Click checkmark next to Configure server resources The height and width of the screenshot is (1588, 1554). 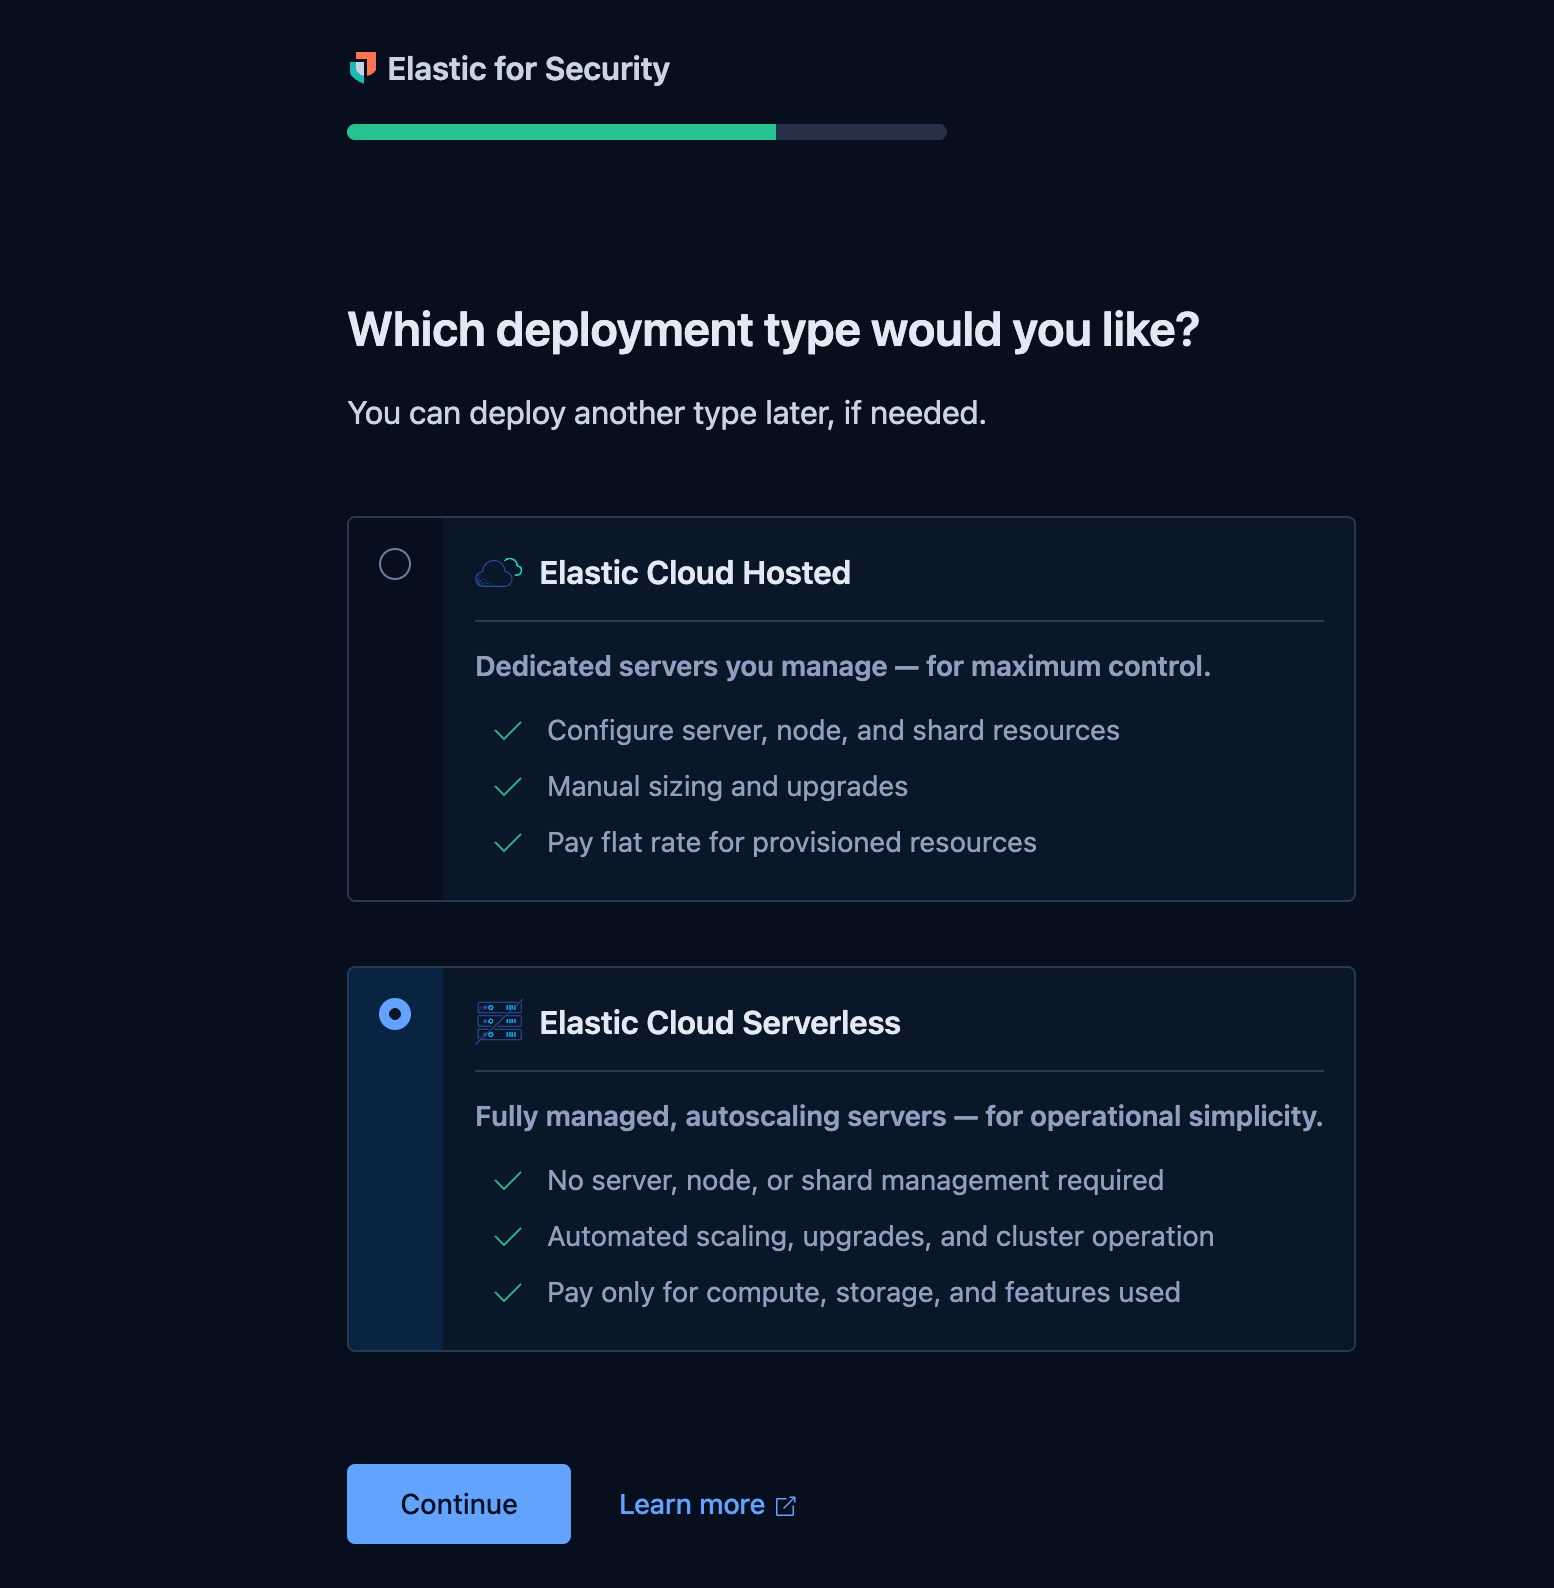tap(508, 731)
